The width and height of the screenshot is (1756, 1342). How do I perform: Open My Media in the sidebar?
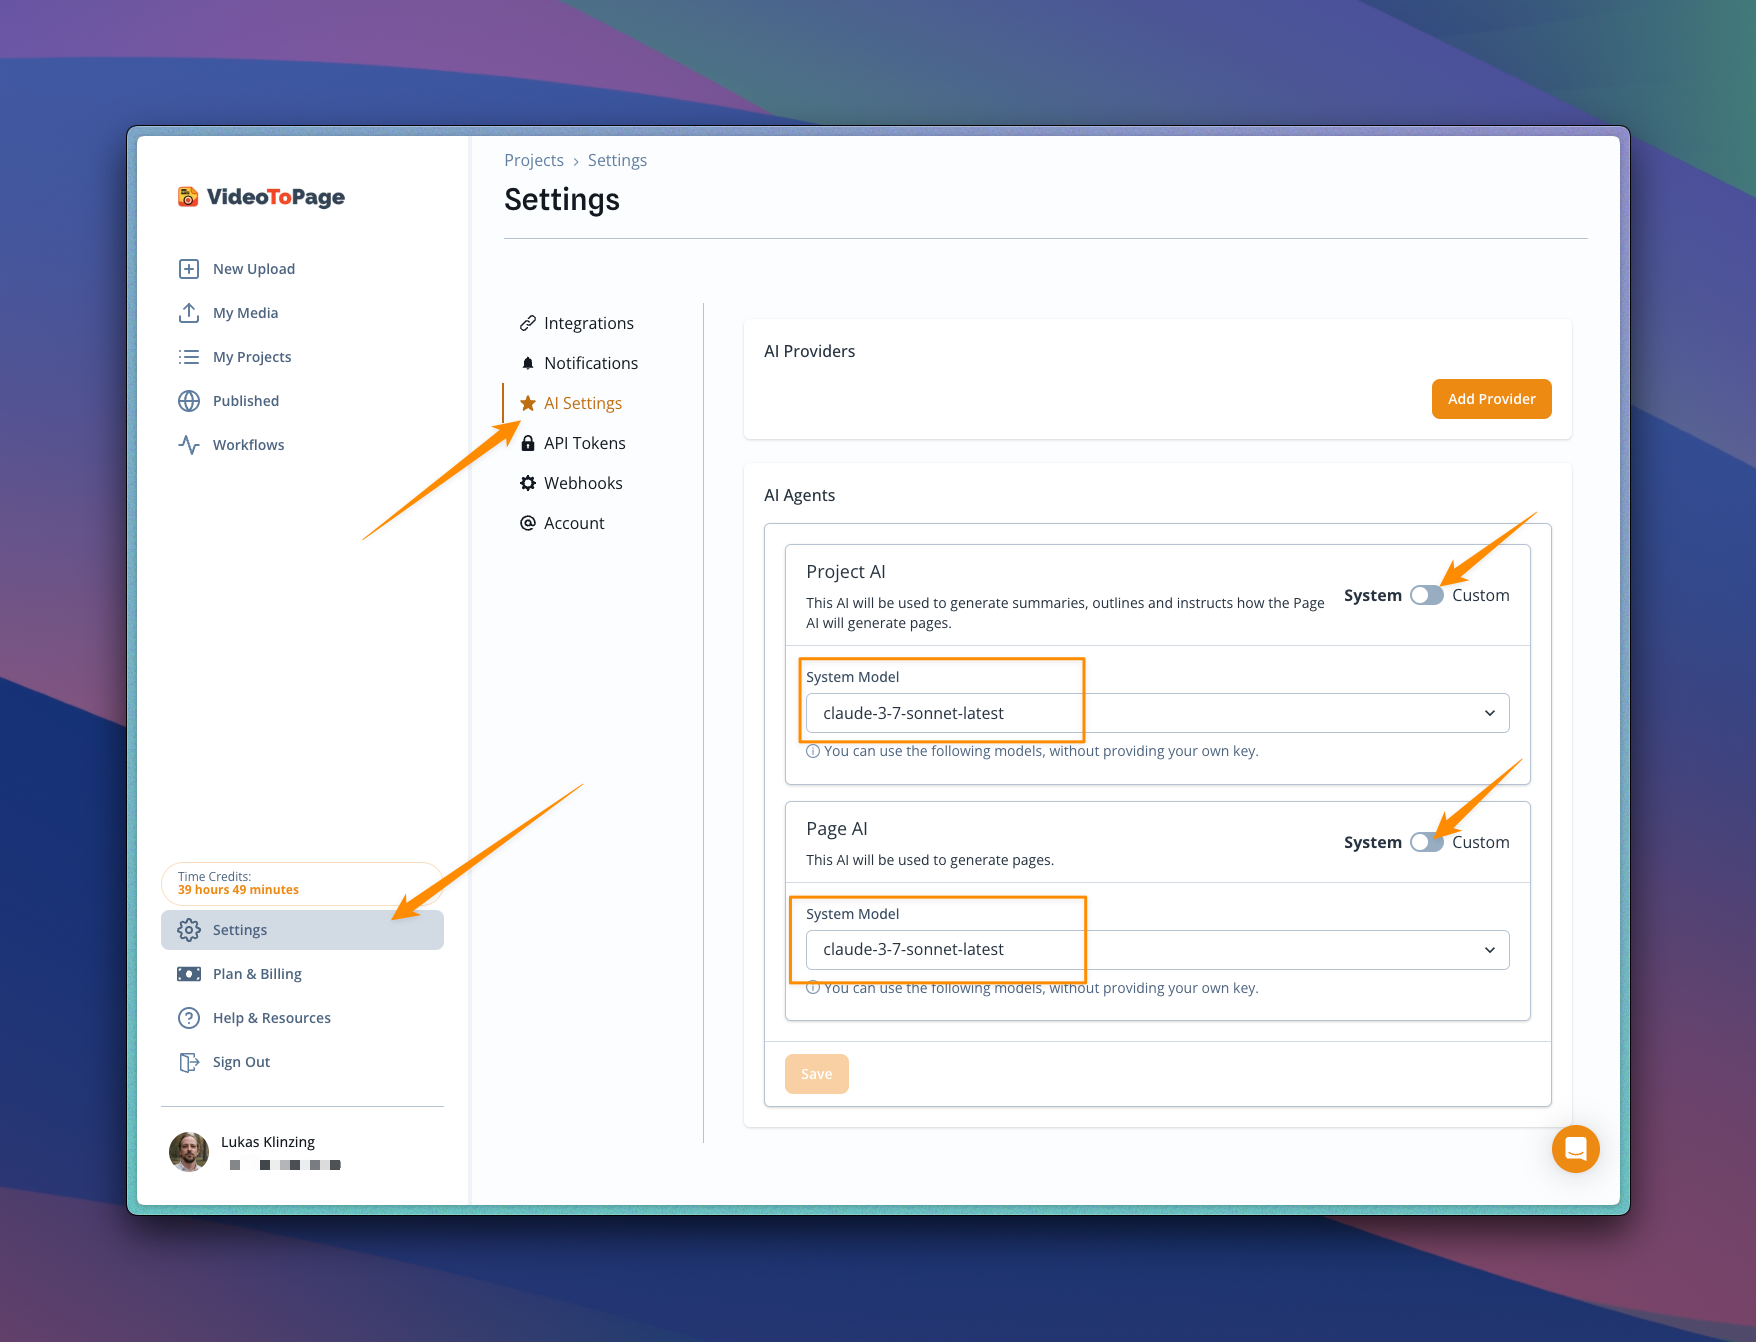coord(302,313)
